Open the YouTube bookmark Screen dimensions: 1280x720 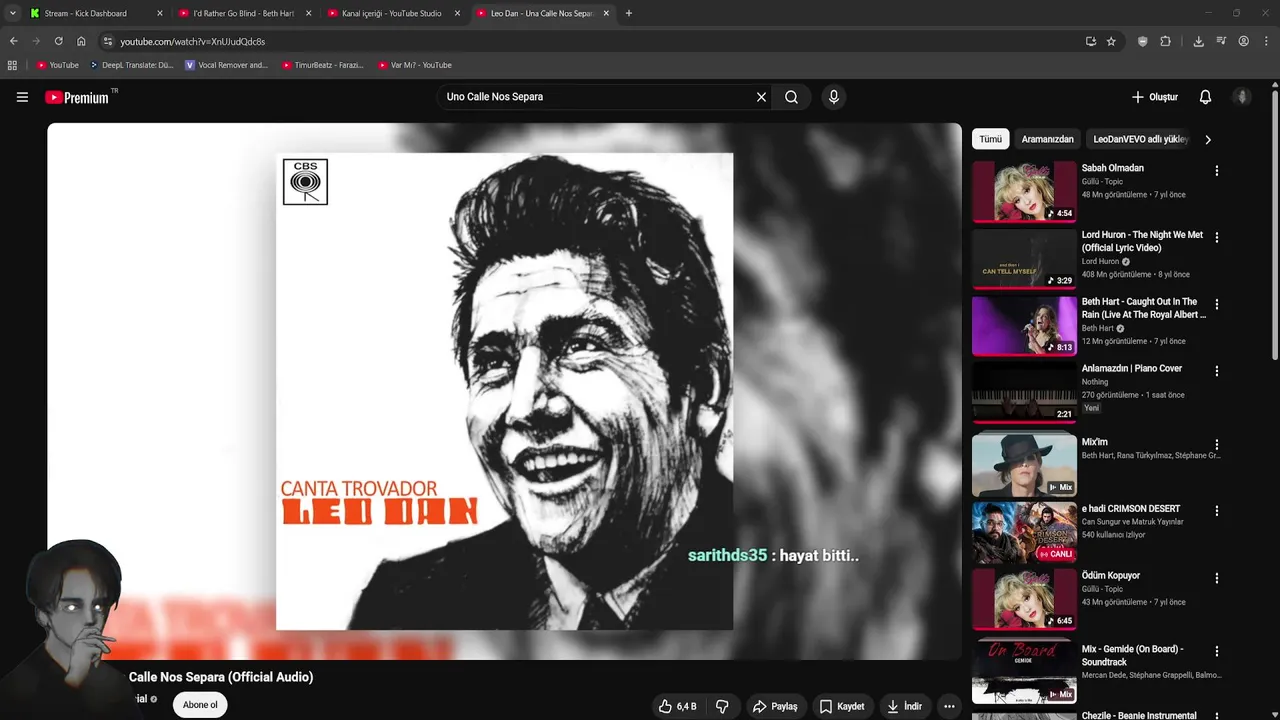click(58, 65)
